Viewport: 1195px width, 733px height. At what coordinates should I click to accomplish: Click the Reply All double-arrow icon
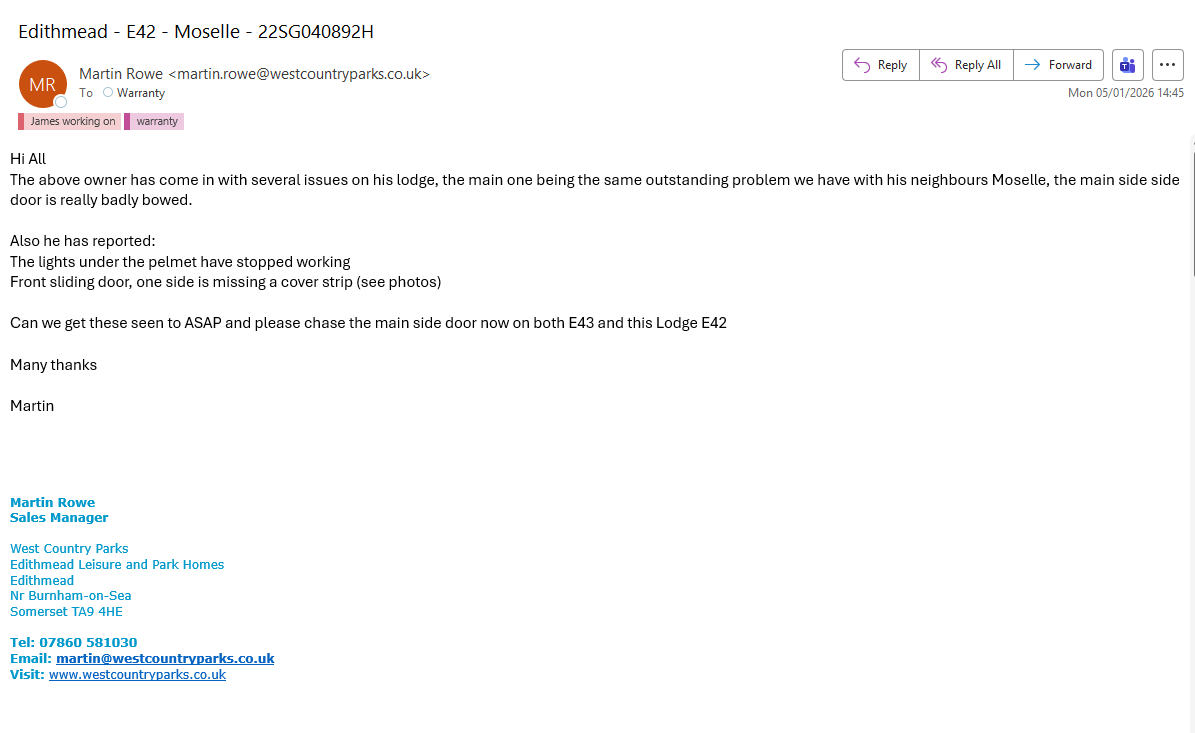[x=938, y=65]
